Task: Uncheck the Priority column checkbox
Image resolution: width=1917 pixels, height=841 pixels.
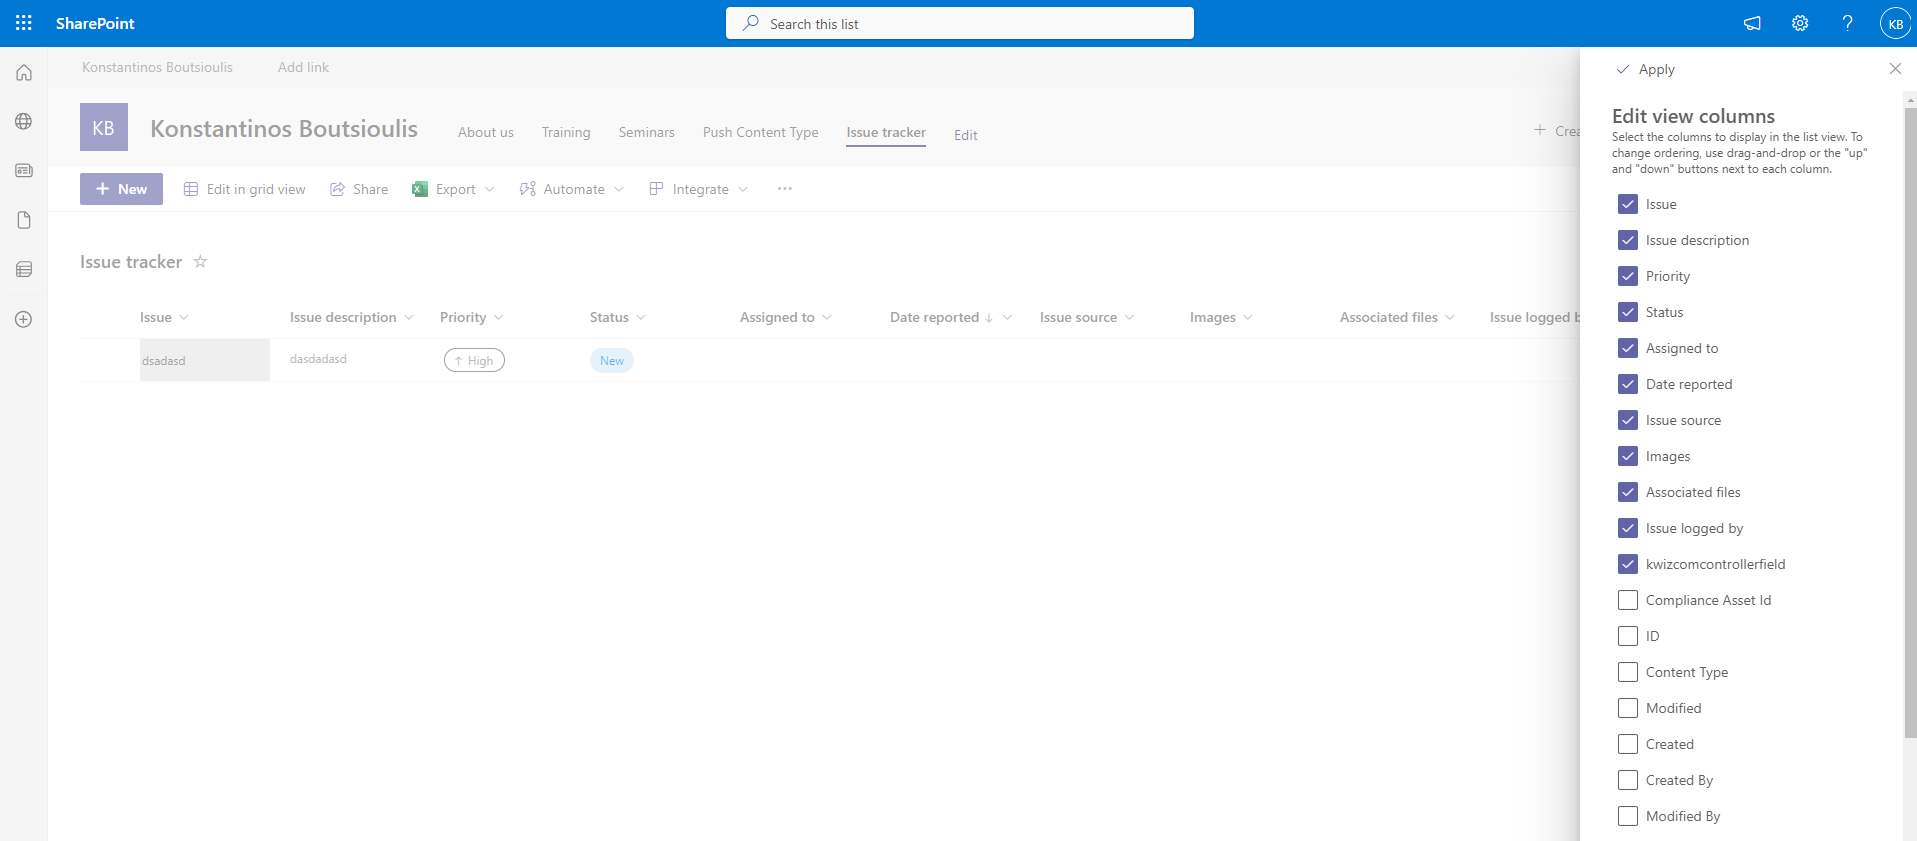Action: [1628, 276]
